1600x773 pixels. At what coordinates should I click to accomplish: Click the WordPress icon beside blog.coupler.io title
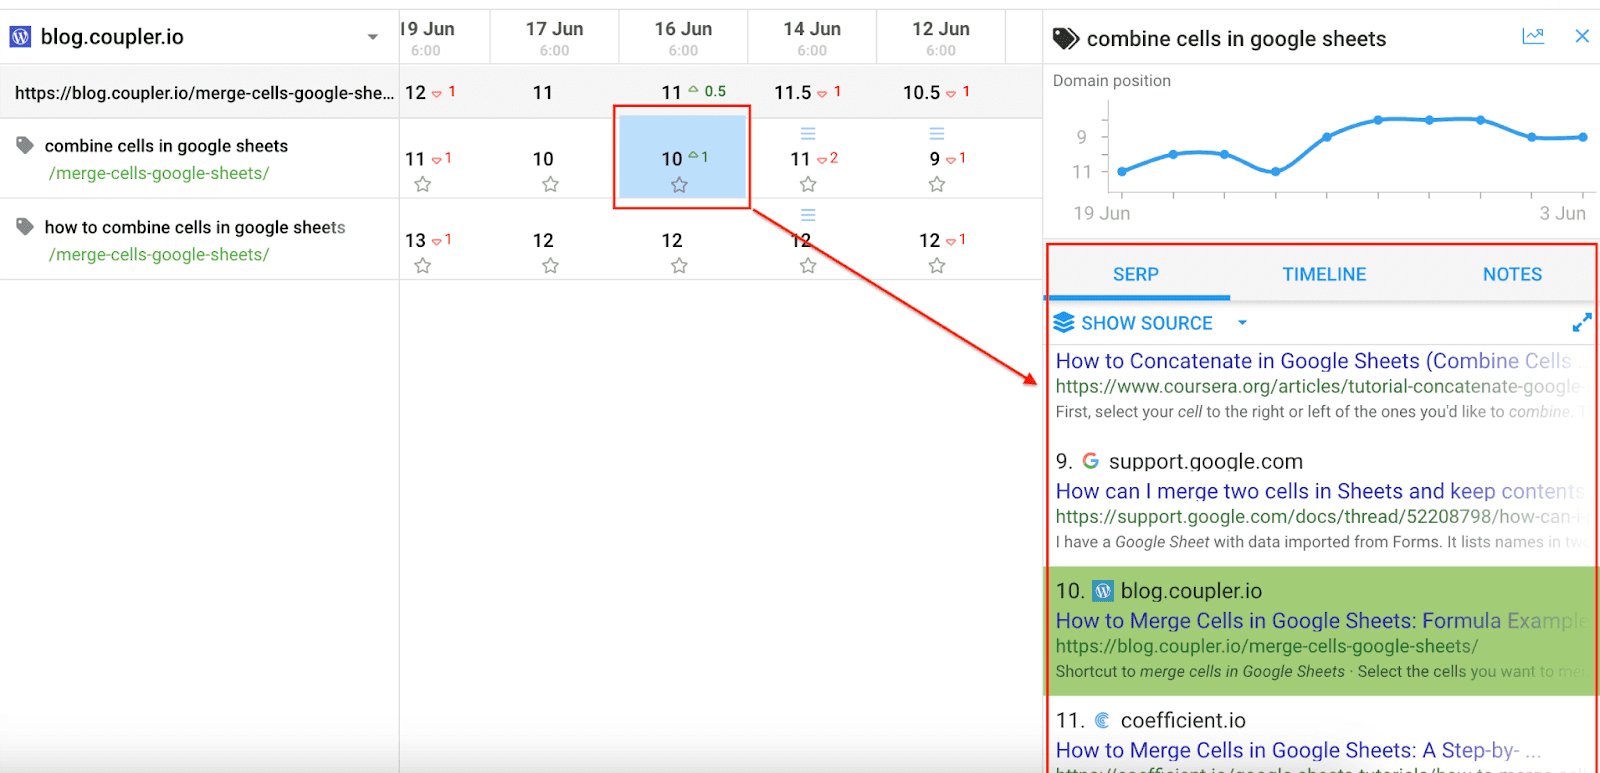click(20, 37)
